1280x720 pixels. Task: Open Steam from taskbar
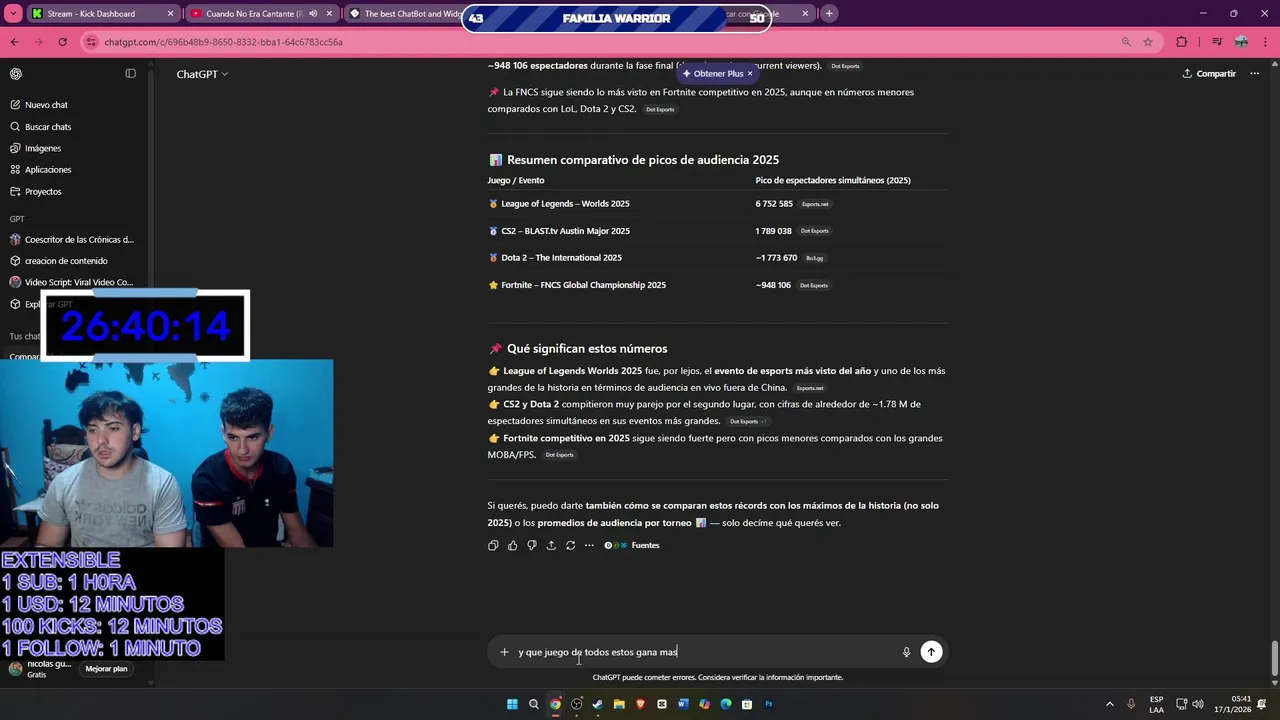(598, 704)
